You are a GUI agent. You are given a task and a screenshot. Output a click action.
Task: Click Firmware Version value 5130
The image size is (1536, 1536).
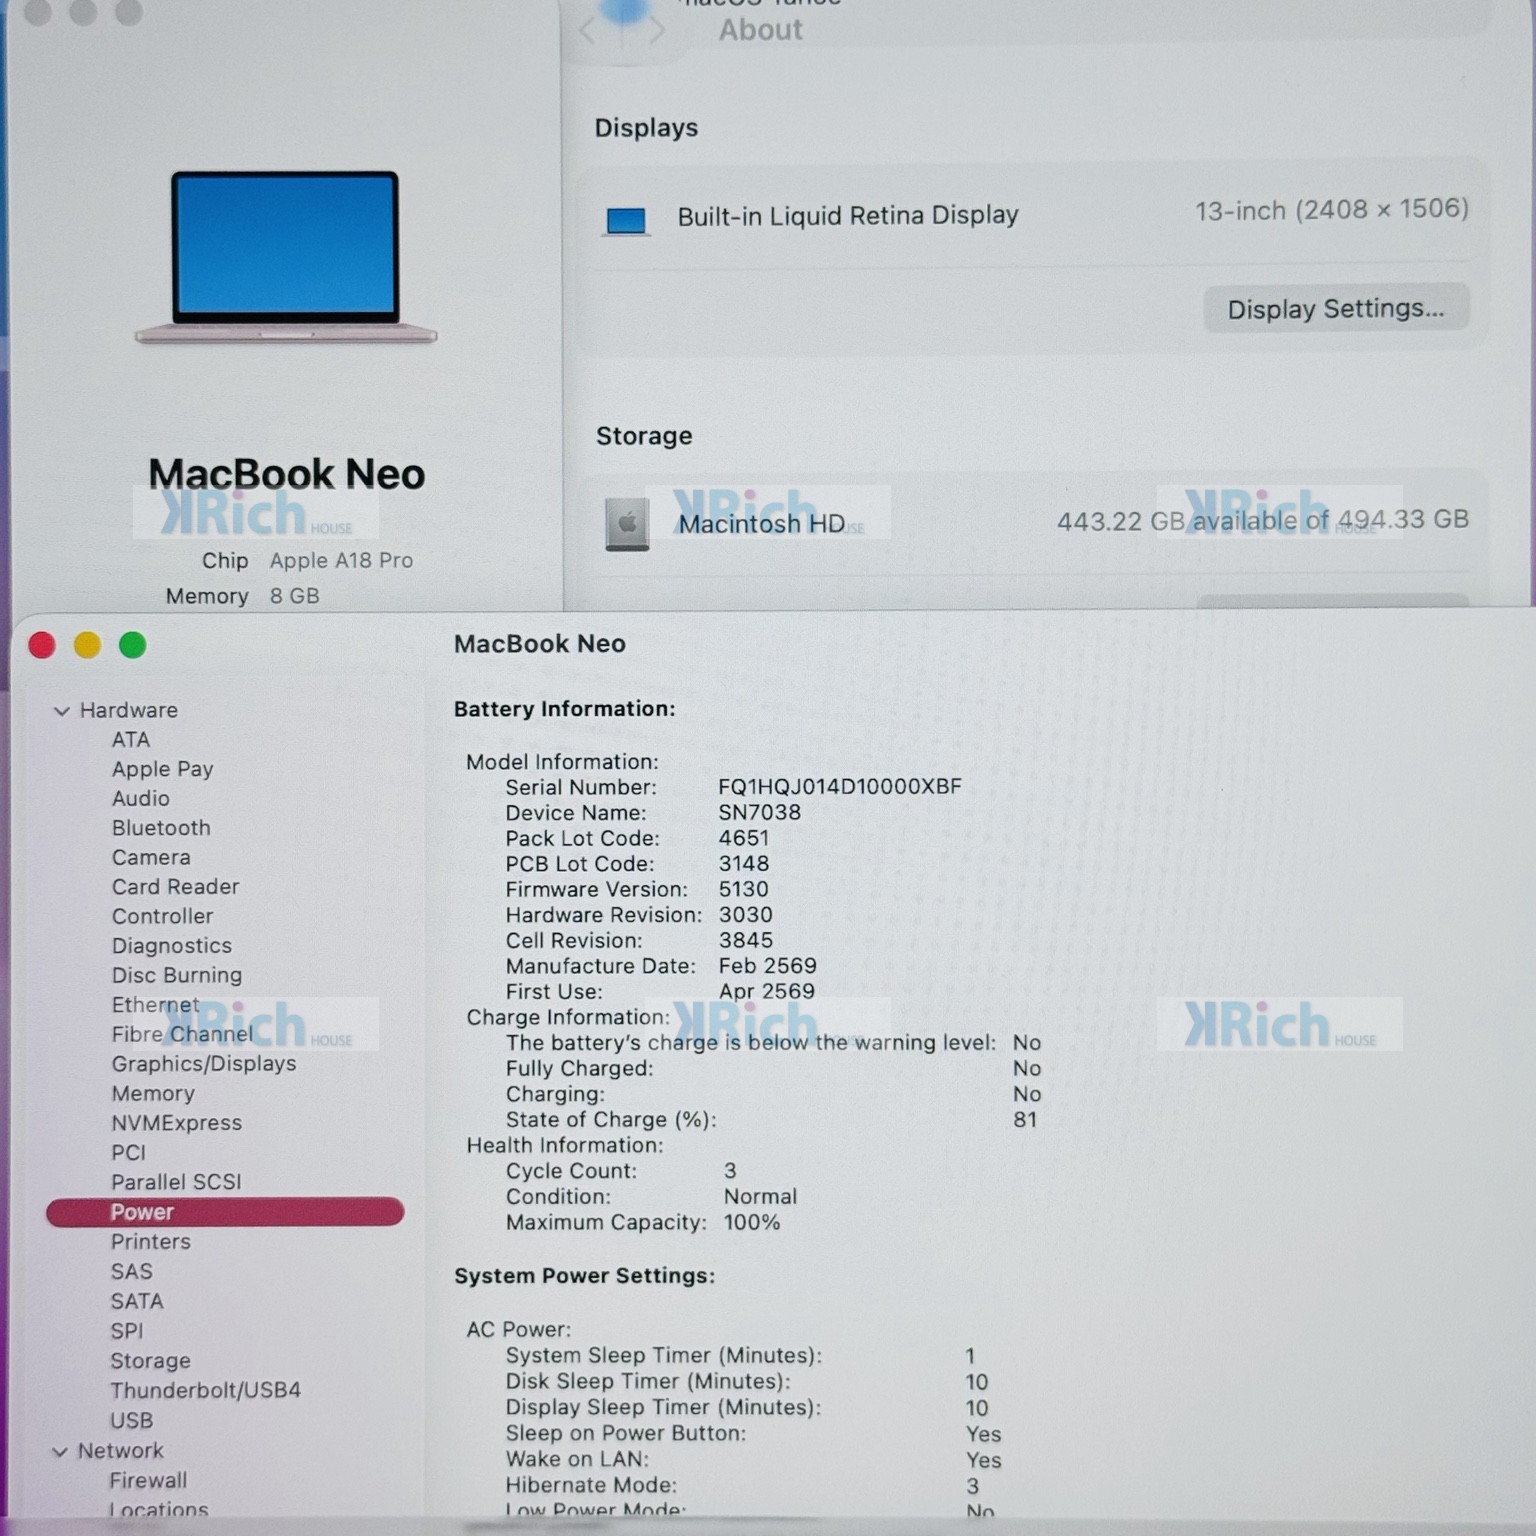[743, 889]
